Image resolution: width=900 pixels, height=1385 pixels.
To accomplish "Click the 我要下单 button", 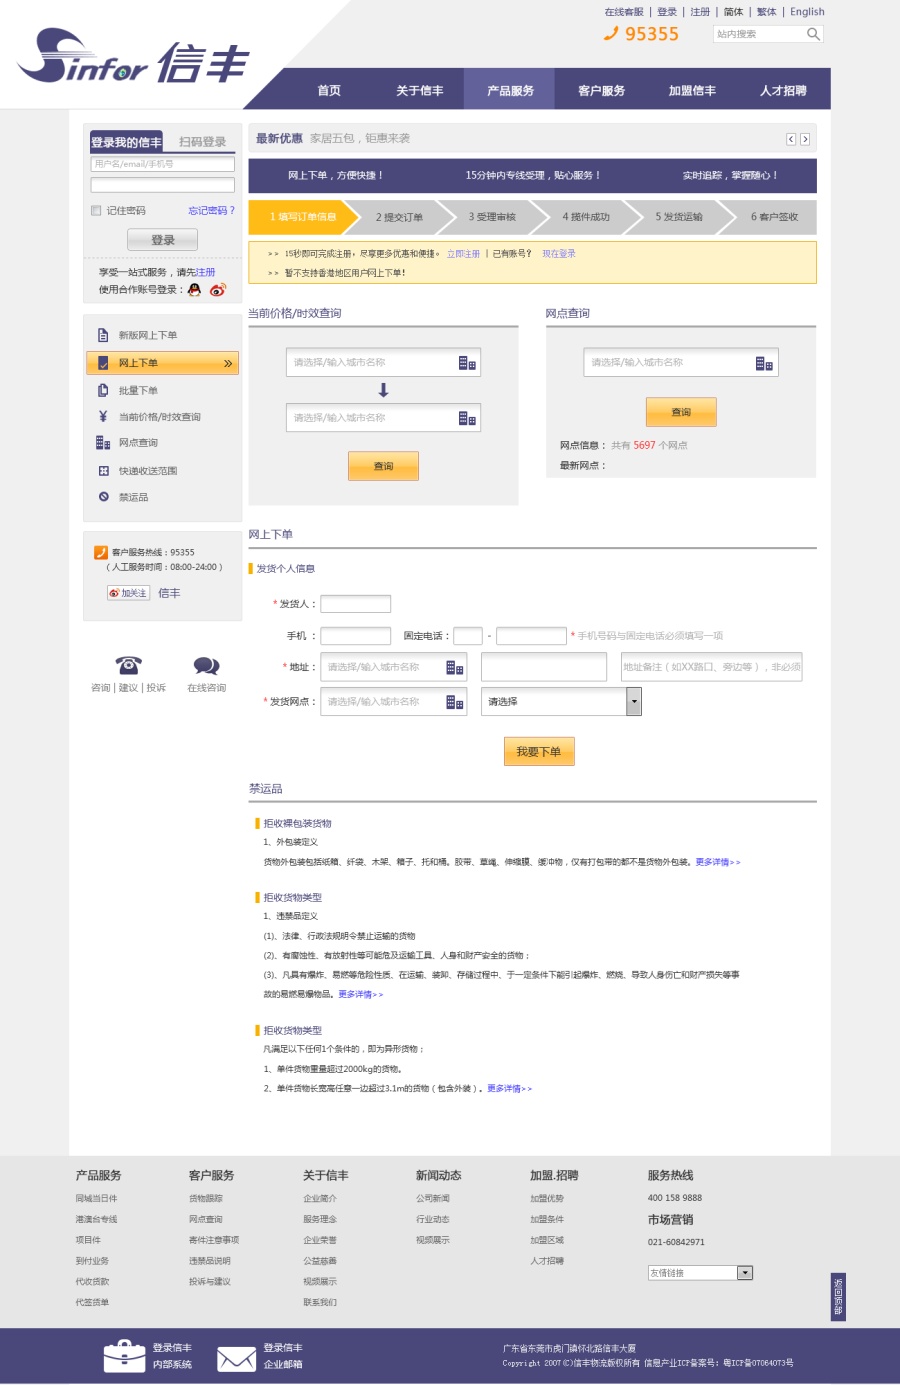I will click(x=539, y=752).
